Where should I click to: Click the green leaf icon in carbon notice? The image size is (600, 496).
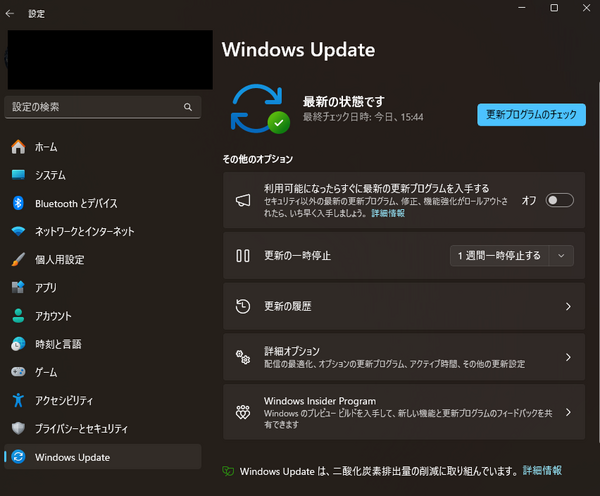[228, 471]
